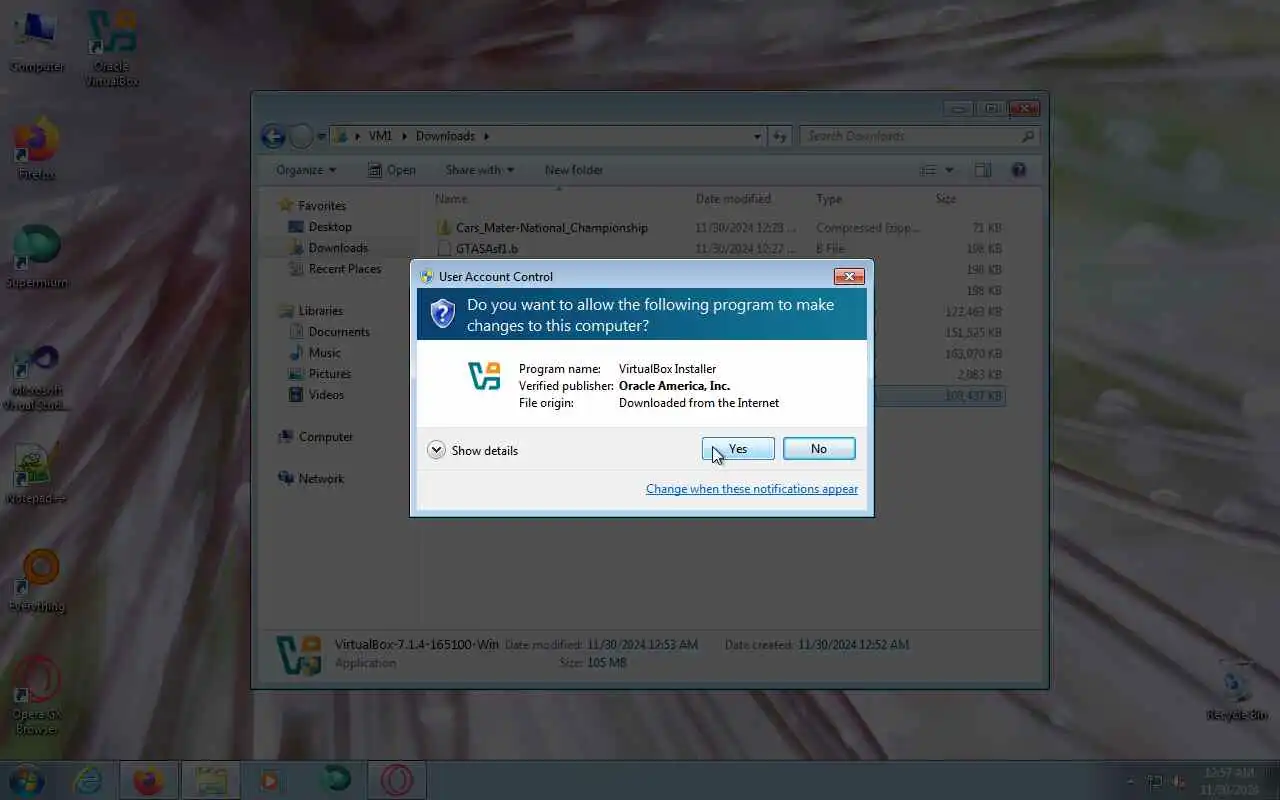Open Oracle VirtualBox desktop shortcut

coord(112,48)
